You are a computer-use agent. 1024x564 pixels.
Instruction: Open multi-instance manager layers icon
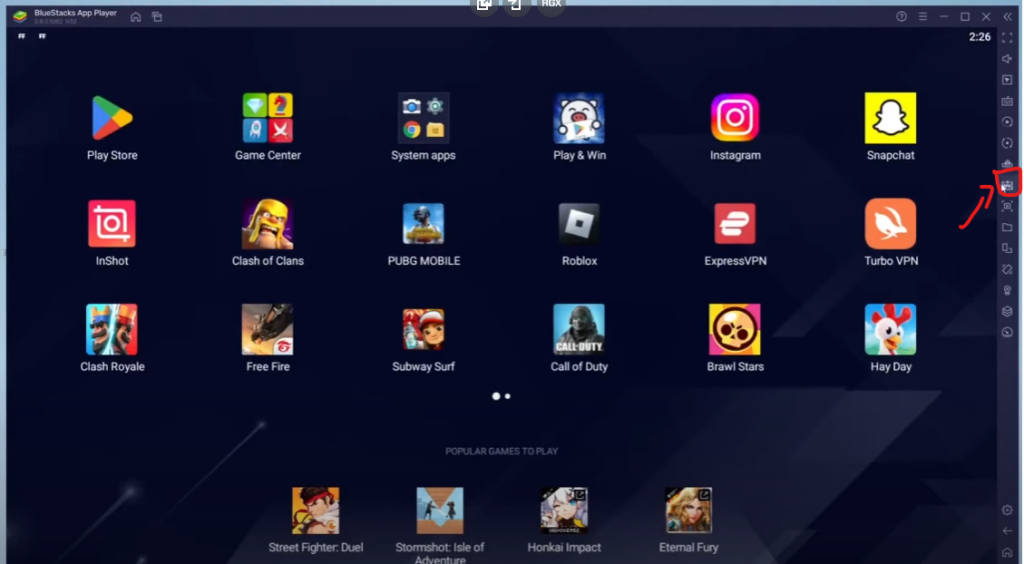pos(1007,311)
